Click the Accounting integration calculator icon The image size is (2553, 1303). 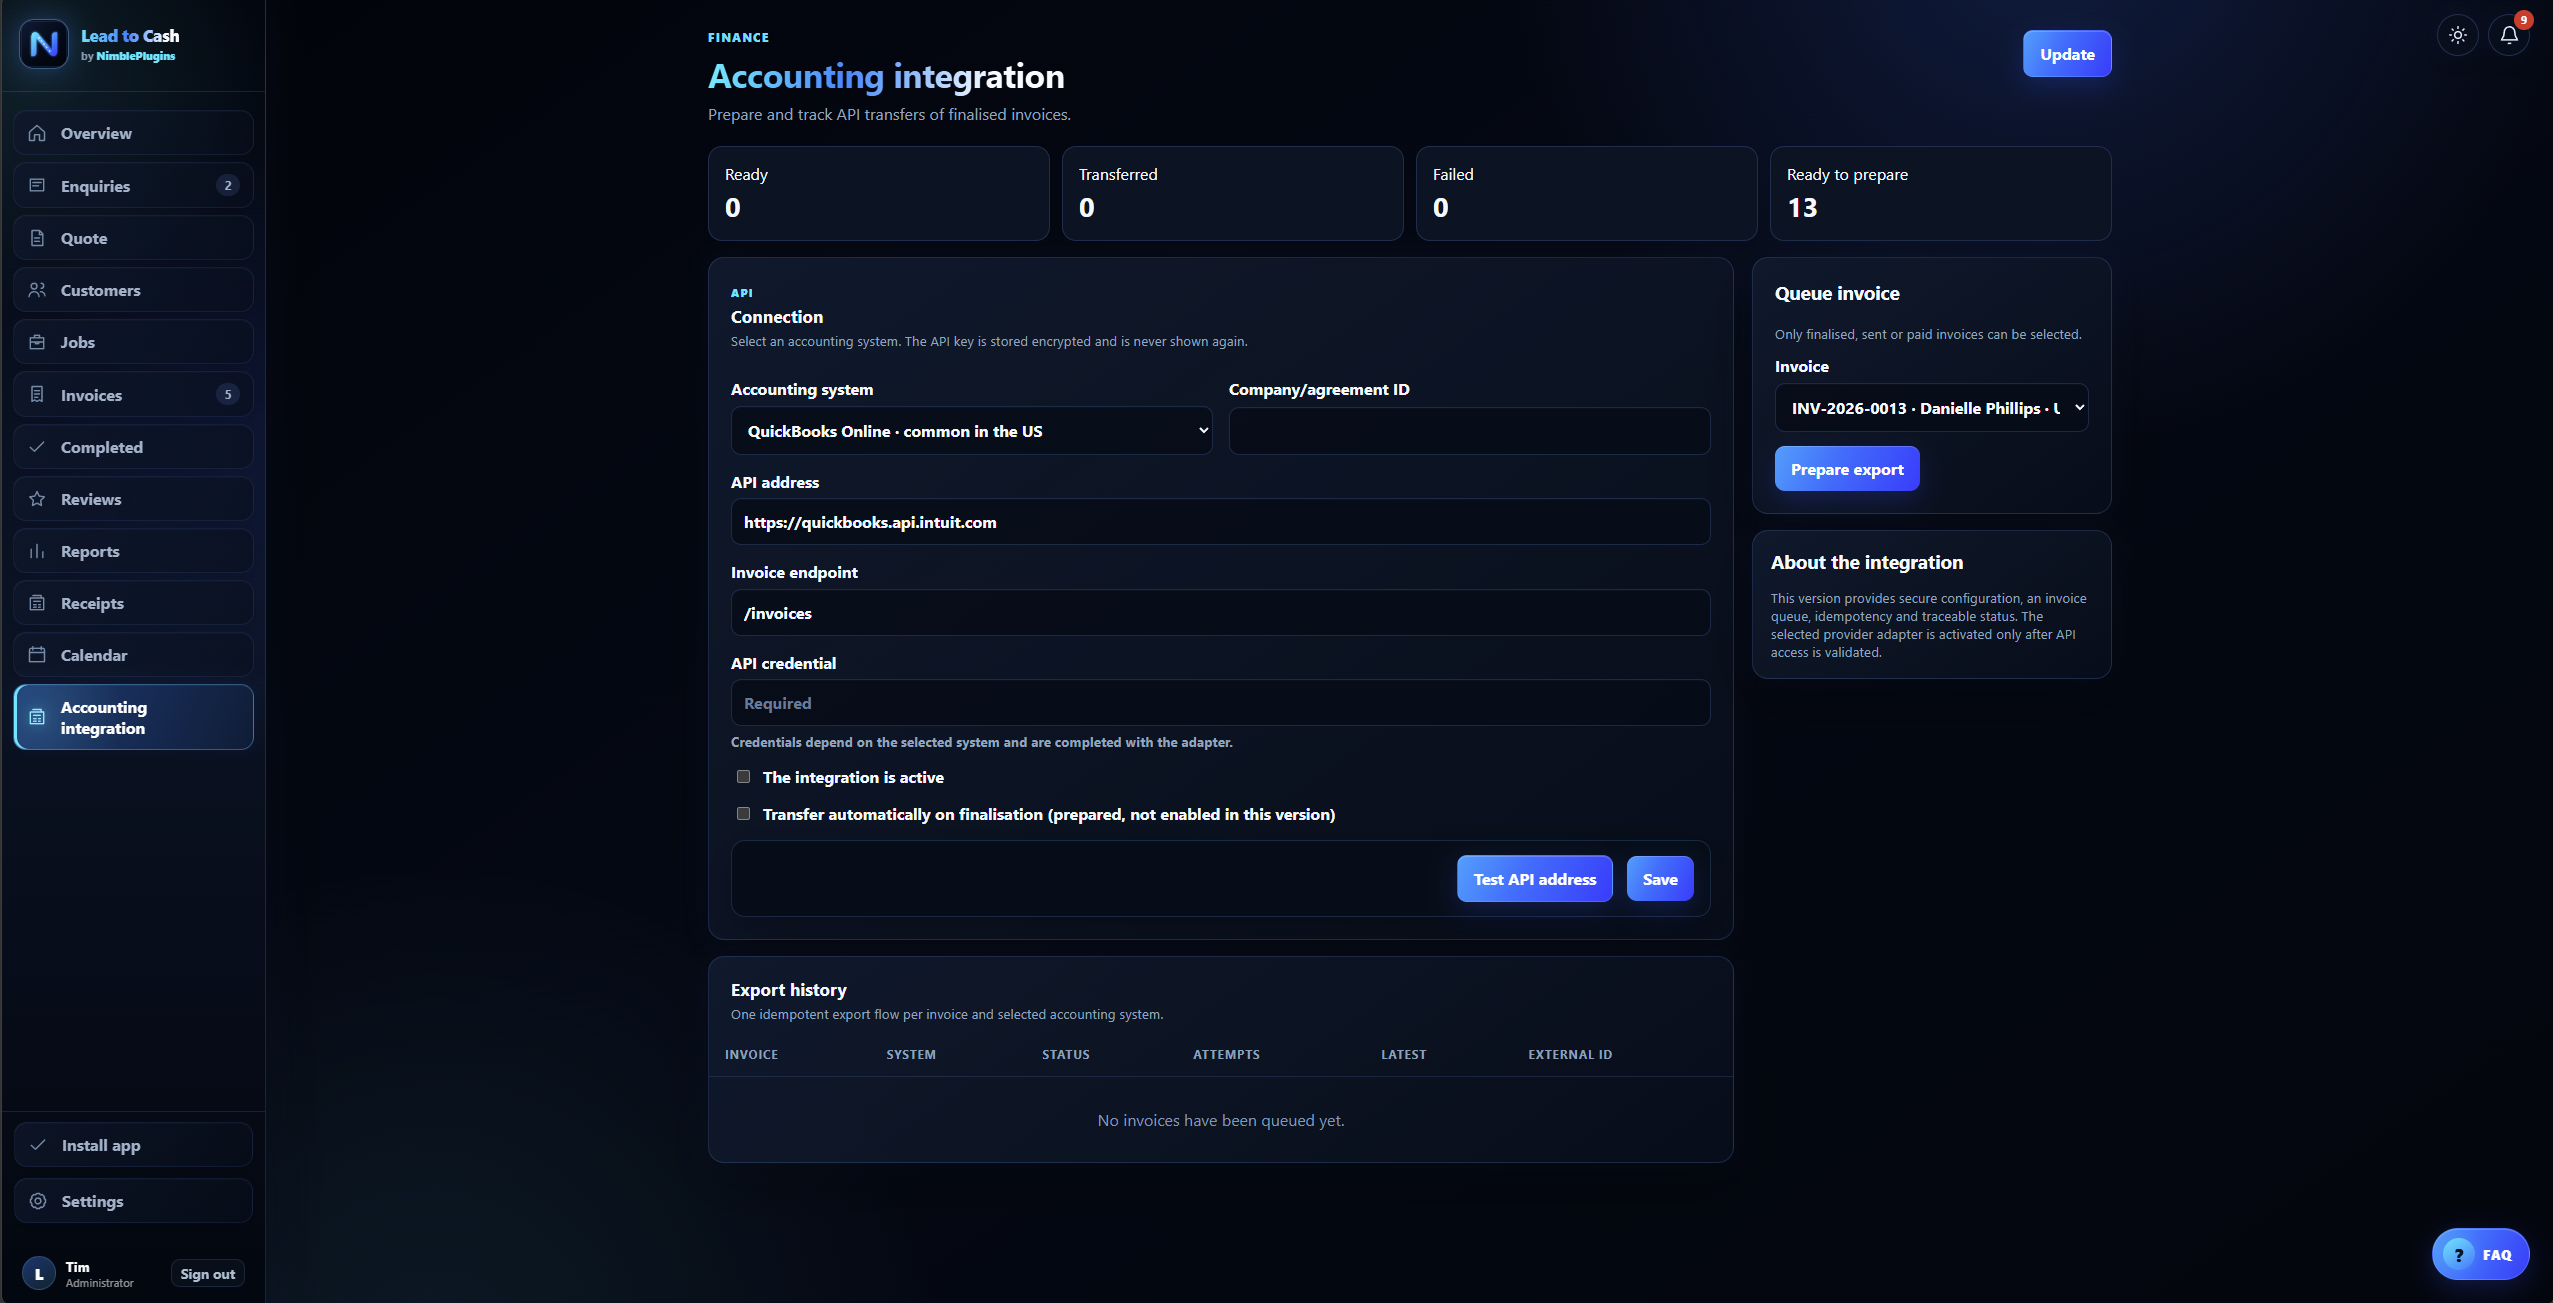tap(37, 717)
